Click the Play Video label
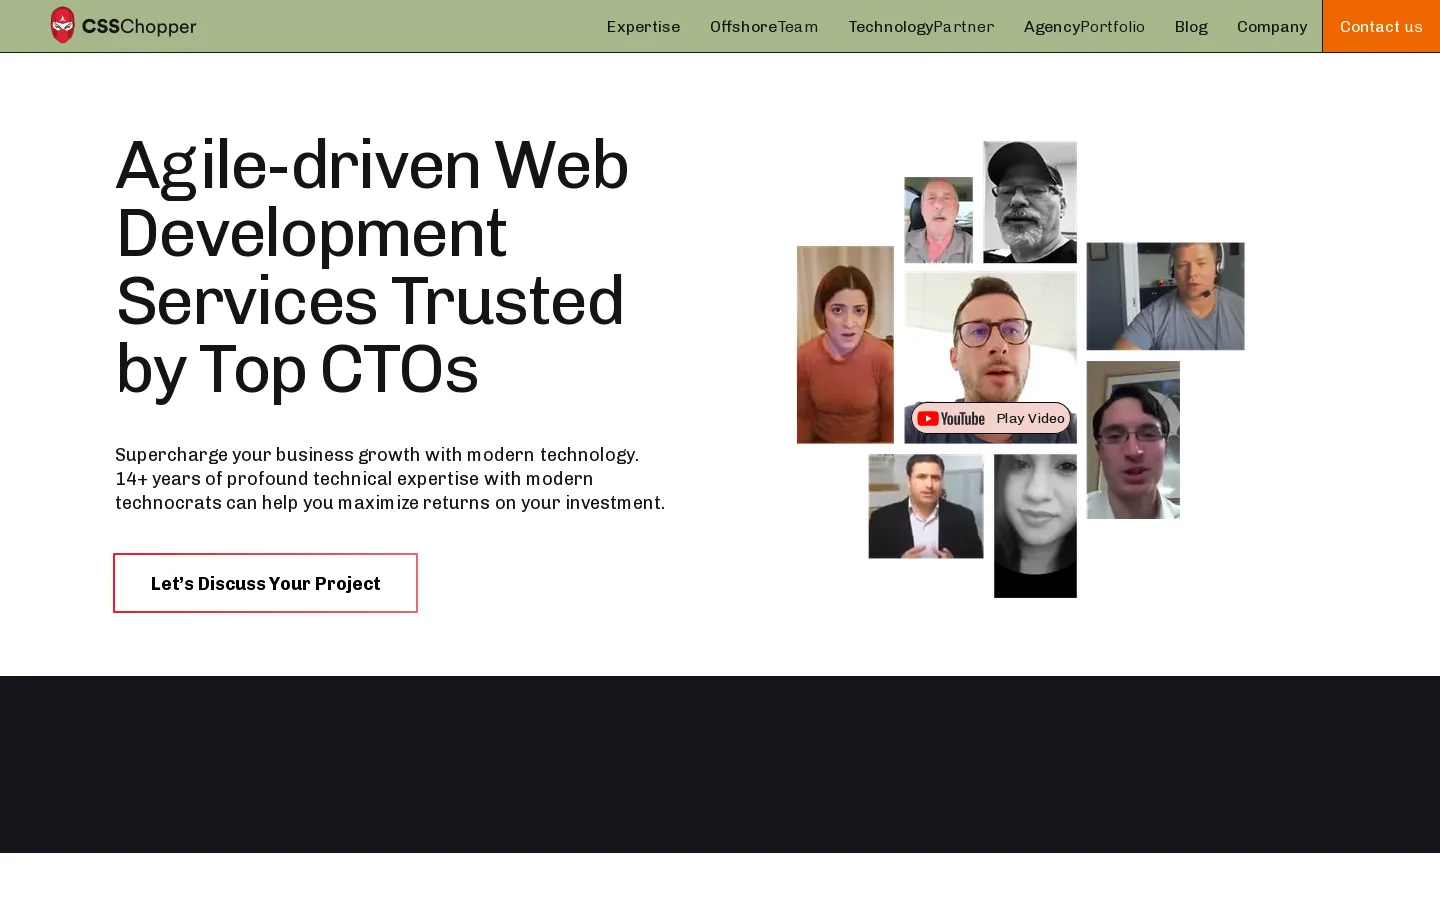1440x900 pixels. click(1030, 418)
